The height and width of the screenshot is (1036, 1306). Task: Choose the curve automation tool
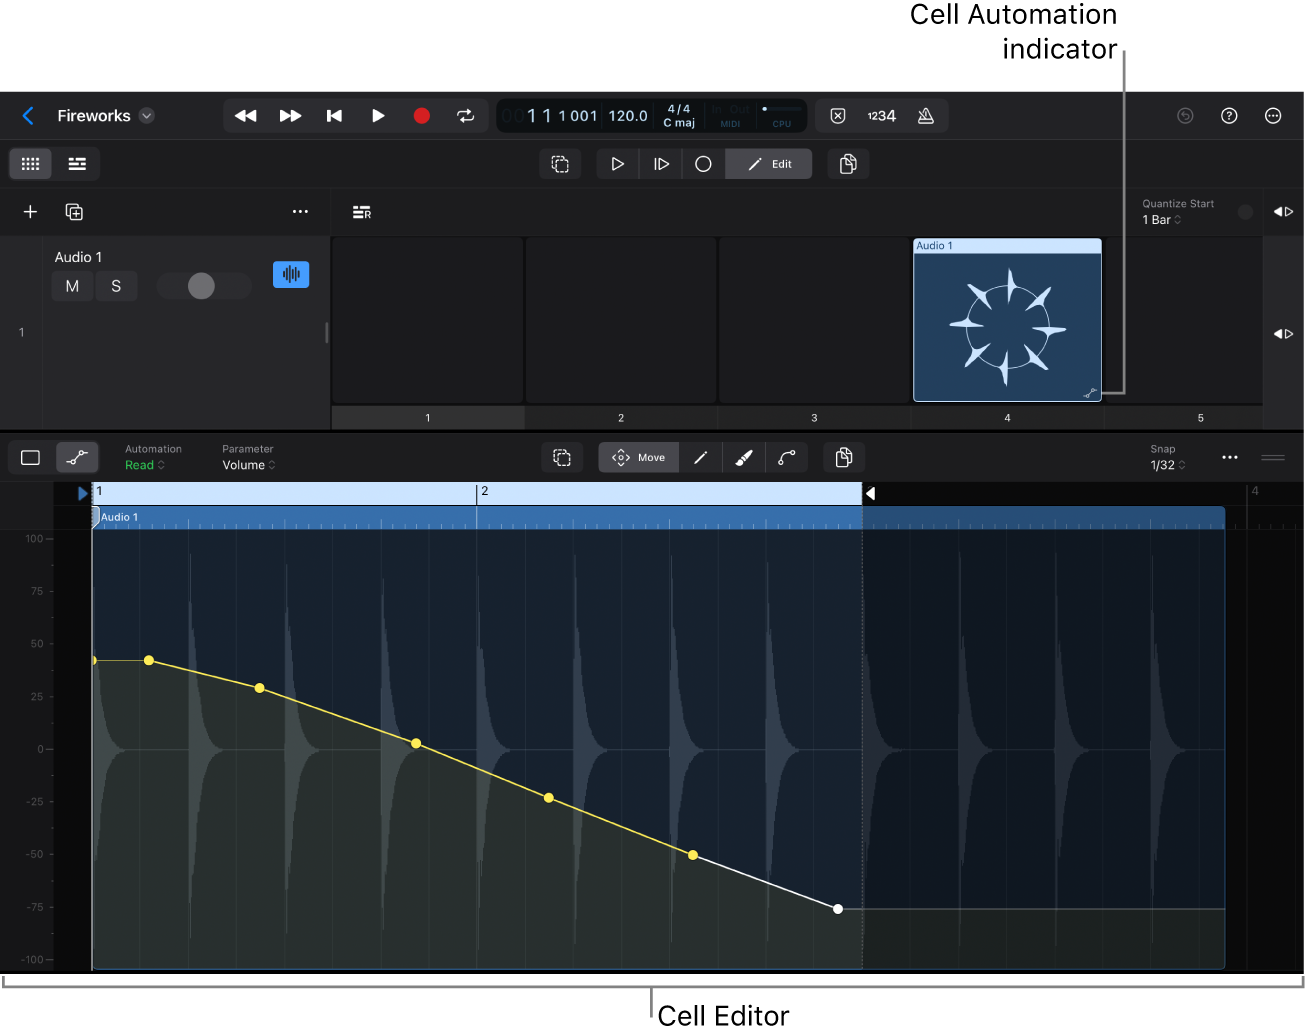pyautogui.click(x=787, y=457)
